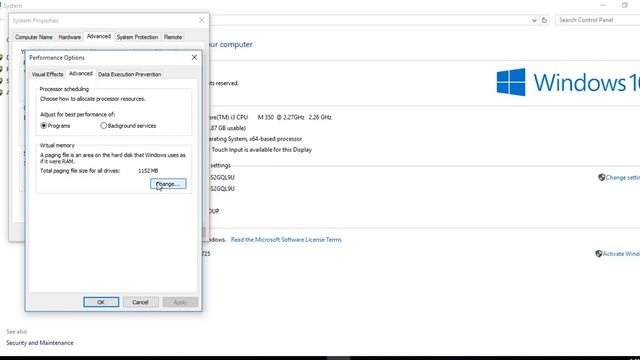Select Advanced tab in Performance Options

pyautogui.click(x=81, y=73)
